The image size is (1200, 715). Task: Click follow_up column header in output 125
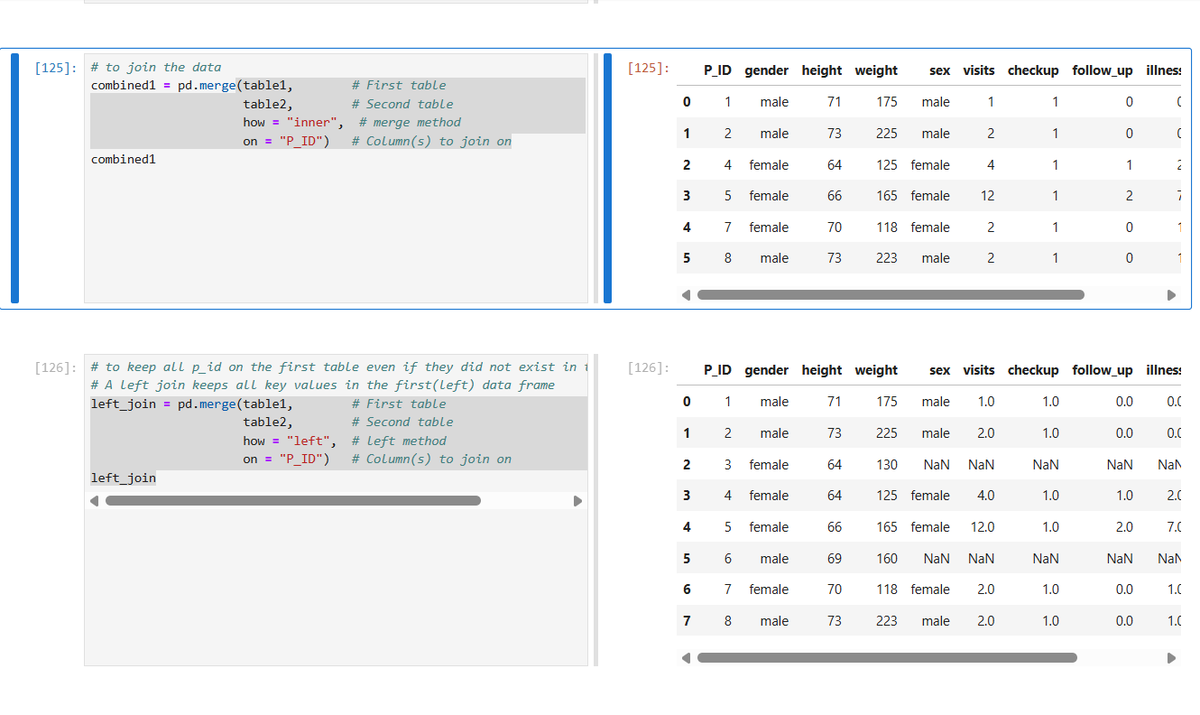tap(1102, 70)
